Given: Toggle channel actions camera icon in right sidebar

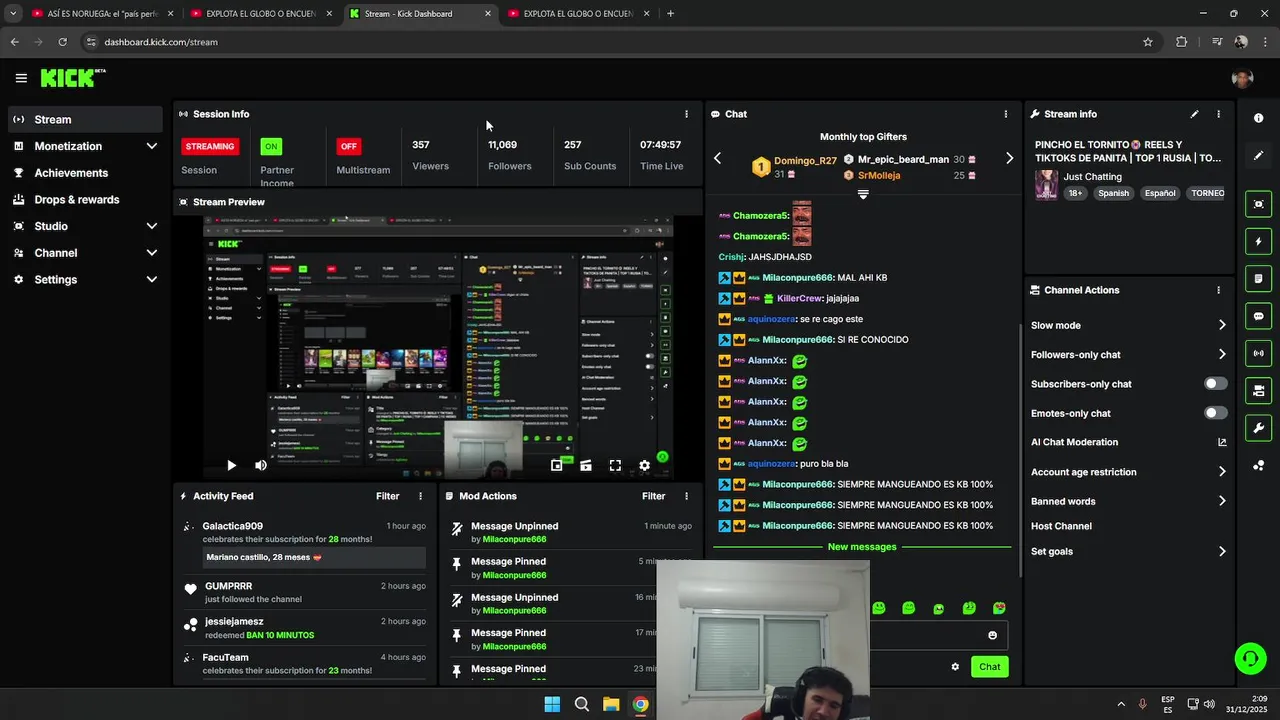Looking at the screenshot, I should (1258, 390).
